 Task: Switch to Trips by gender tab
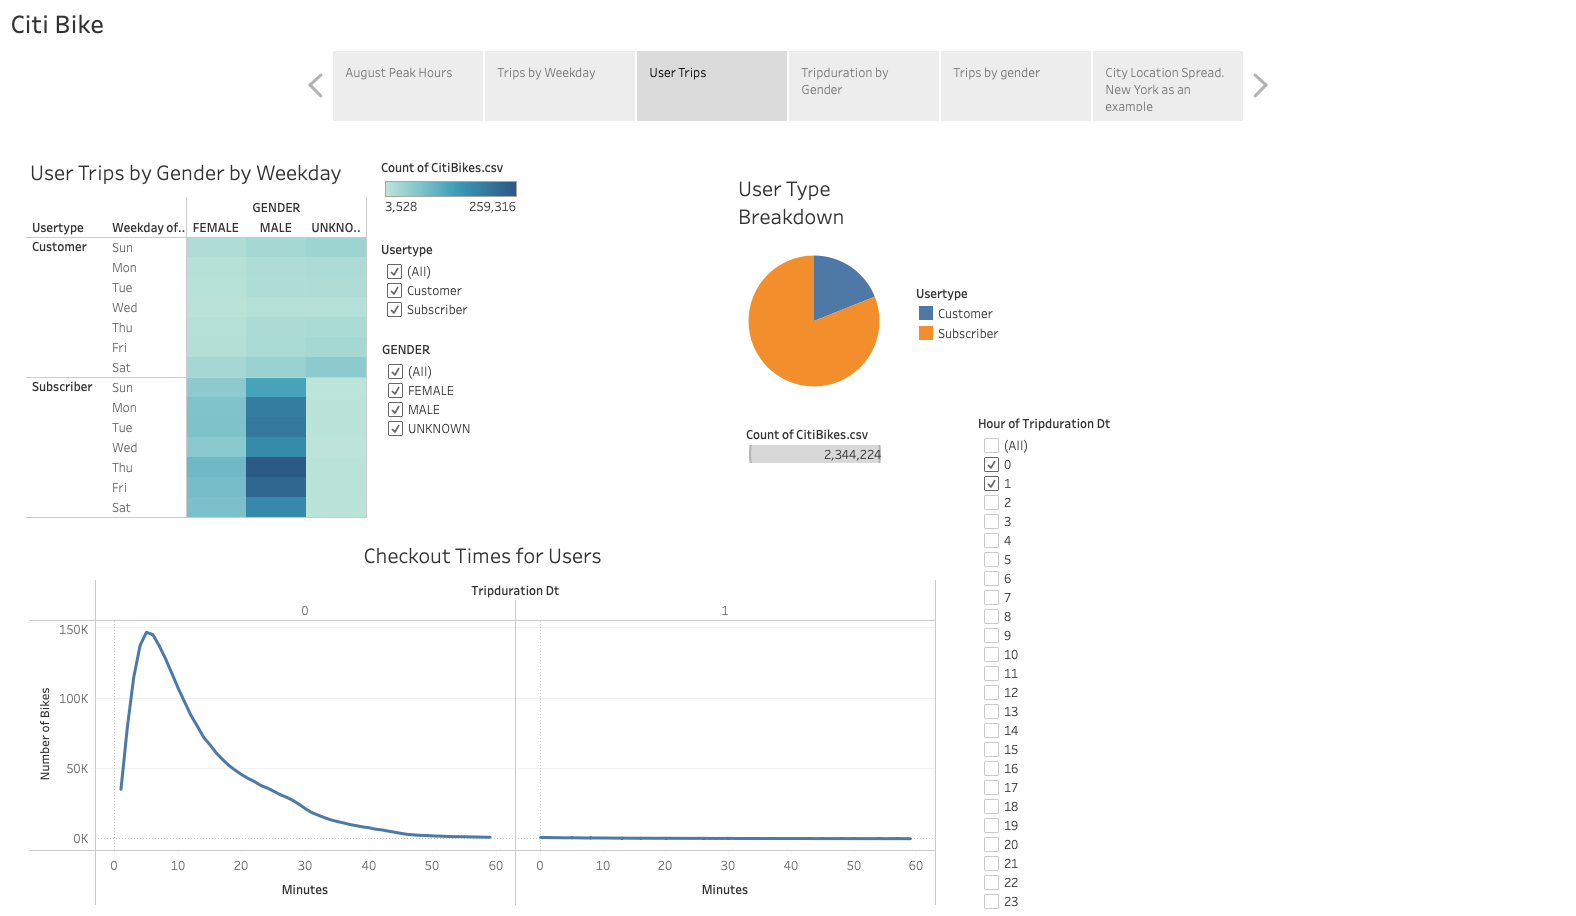click(1016, 86)
